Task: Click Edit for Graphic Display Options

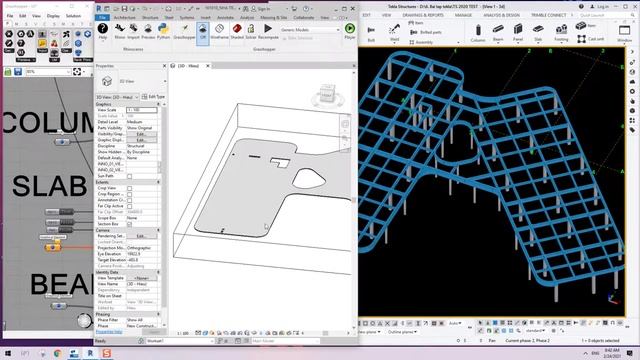Action: point(141,140)
